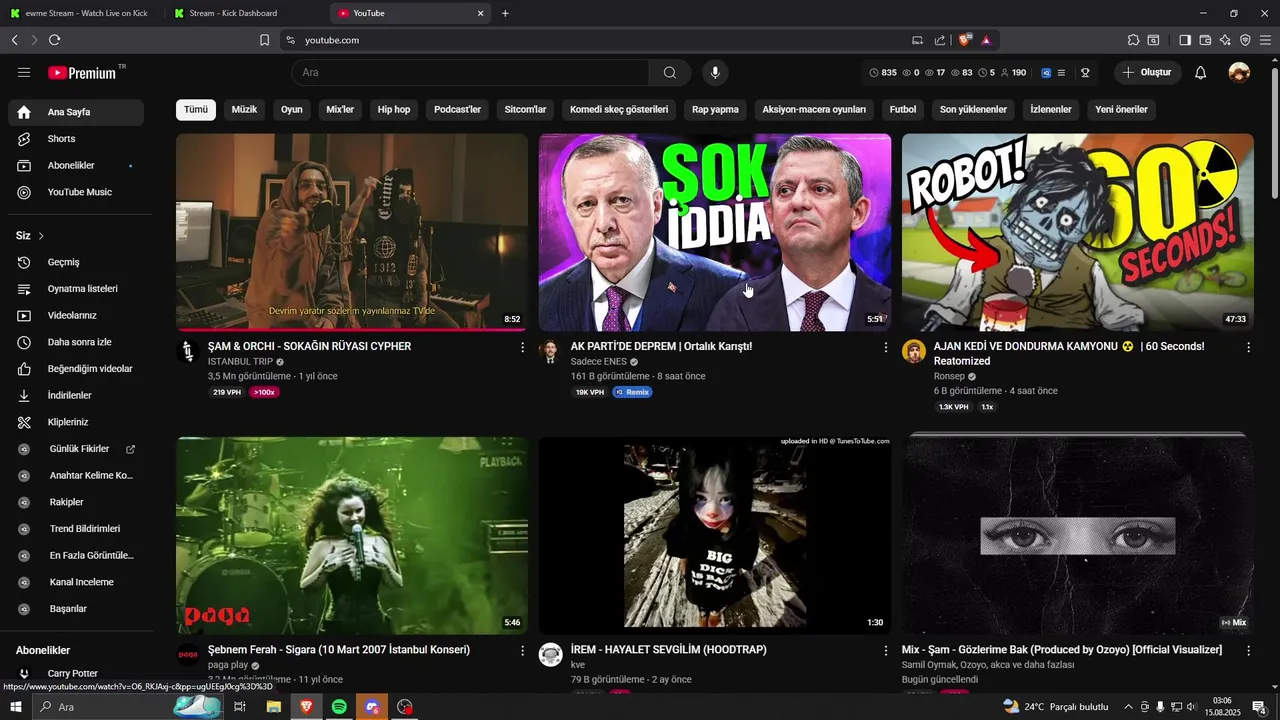Open a new browser tab
The image size is (1280, 720).
pos(505,13)
